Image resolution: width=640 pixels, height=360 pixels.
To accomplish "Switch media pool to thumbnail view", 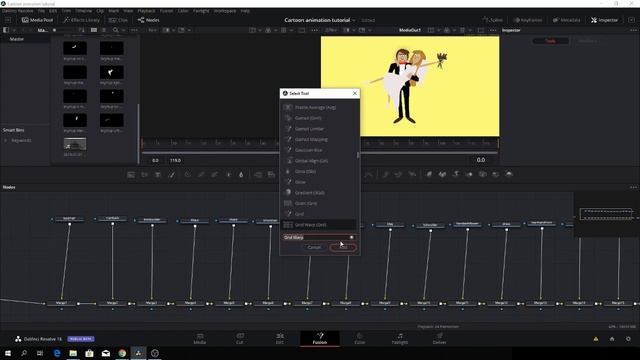I will pos(94,30).
